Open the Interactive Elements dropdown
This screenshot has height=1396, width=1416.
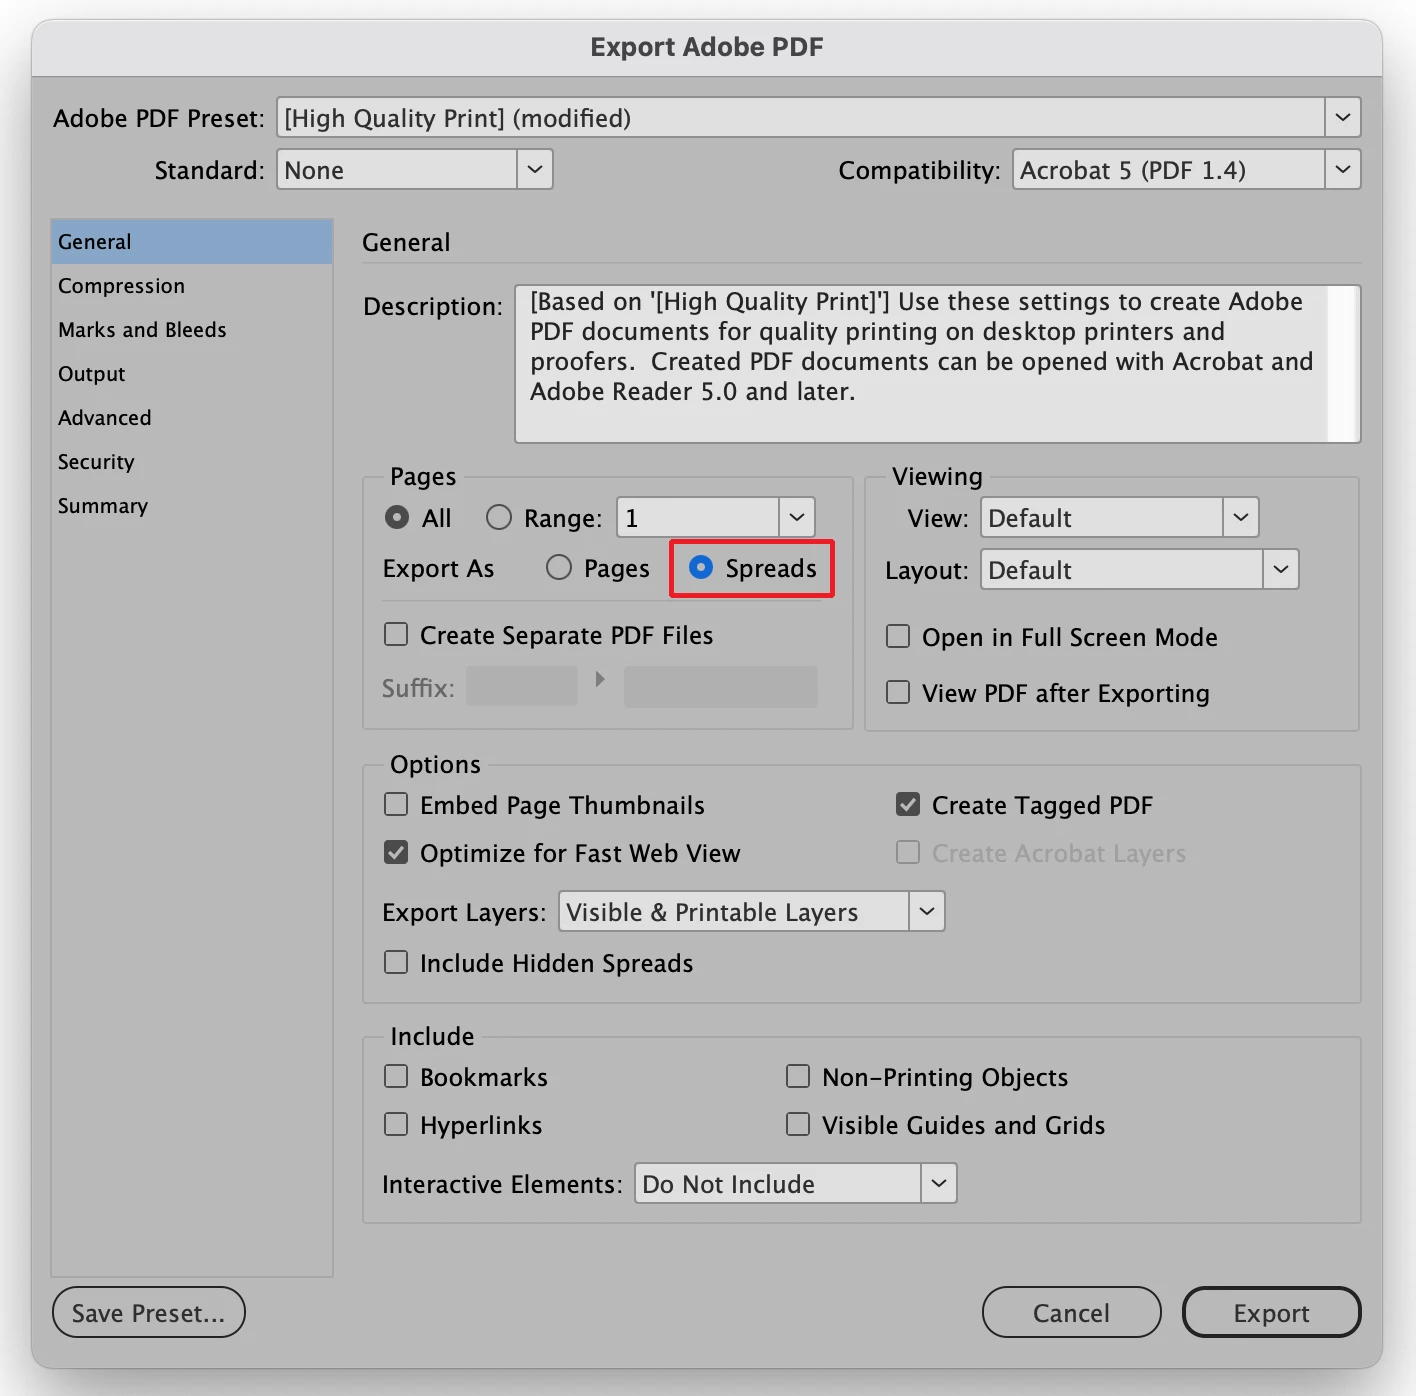tap(795, 1183)
